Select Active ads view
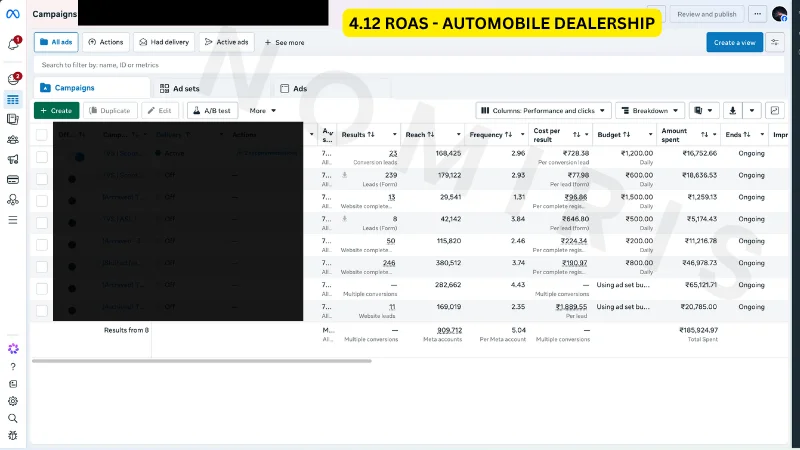This screenshot has width=800, height=450. [x=227, y=42]
